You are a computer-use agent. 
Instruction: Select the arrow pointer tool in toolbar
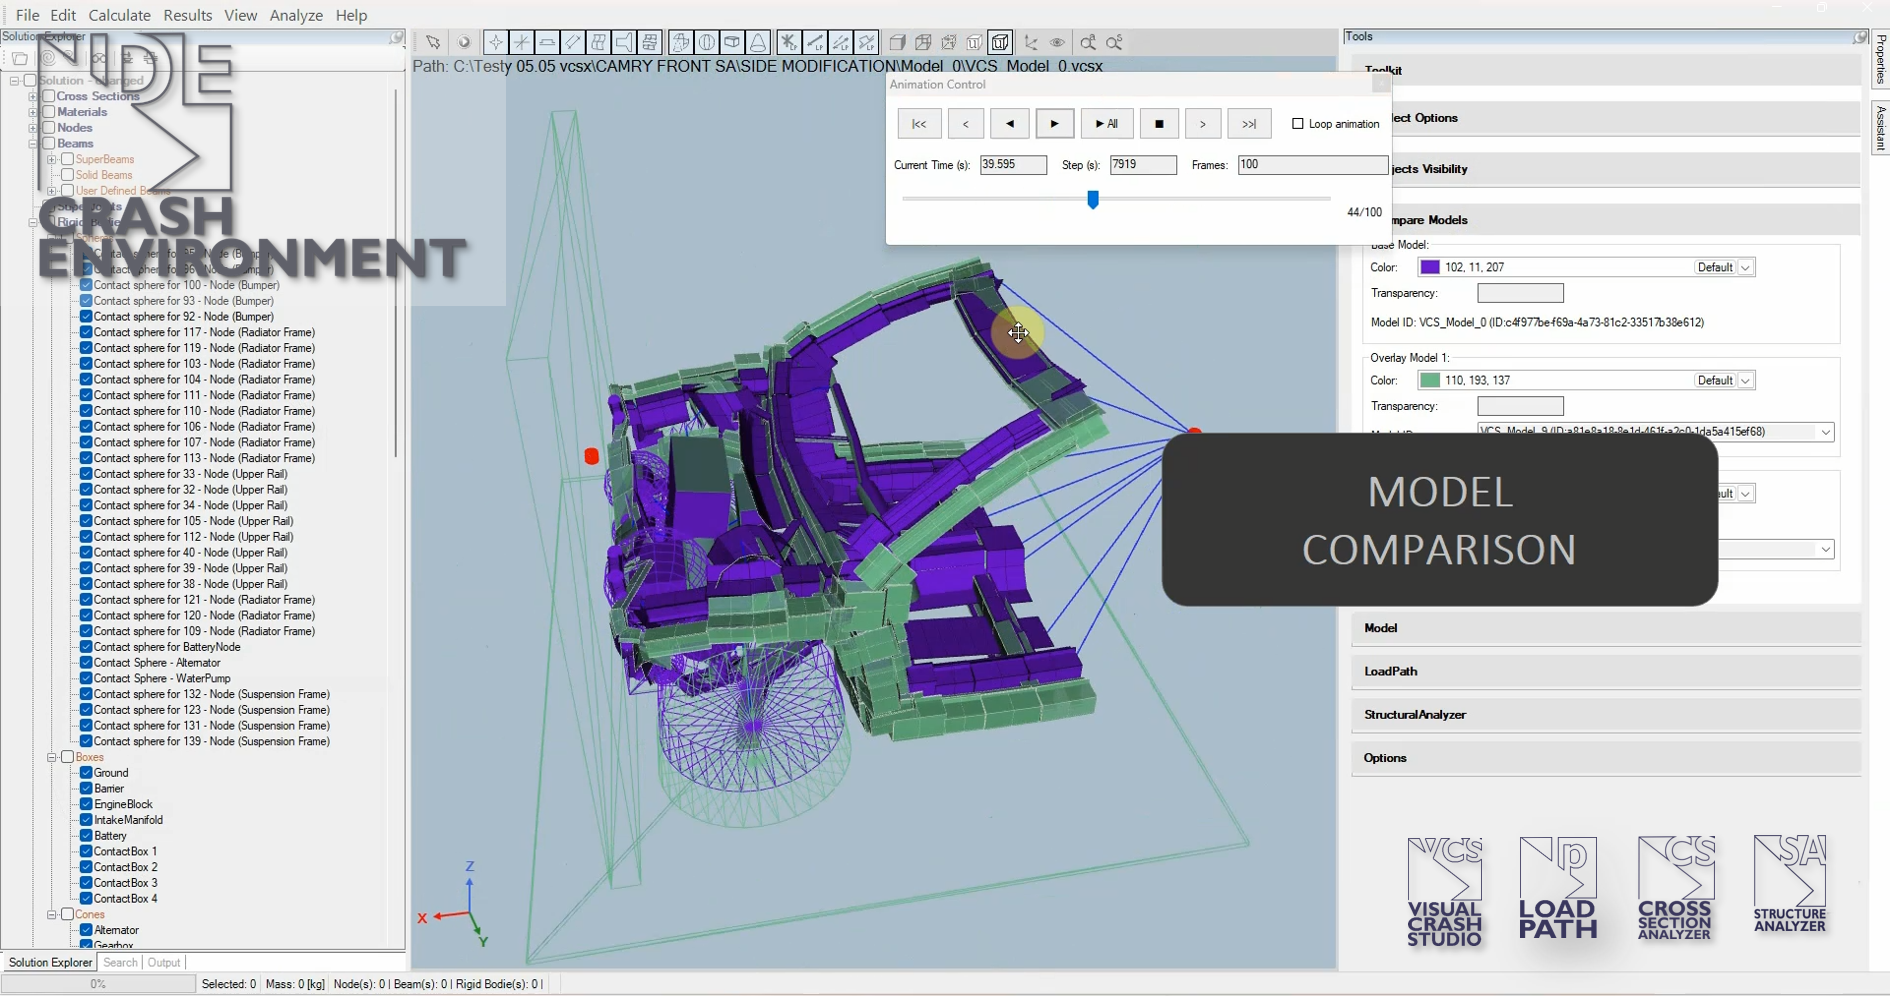point(433,43)
